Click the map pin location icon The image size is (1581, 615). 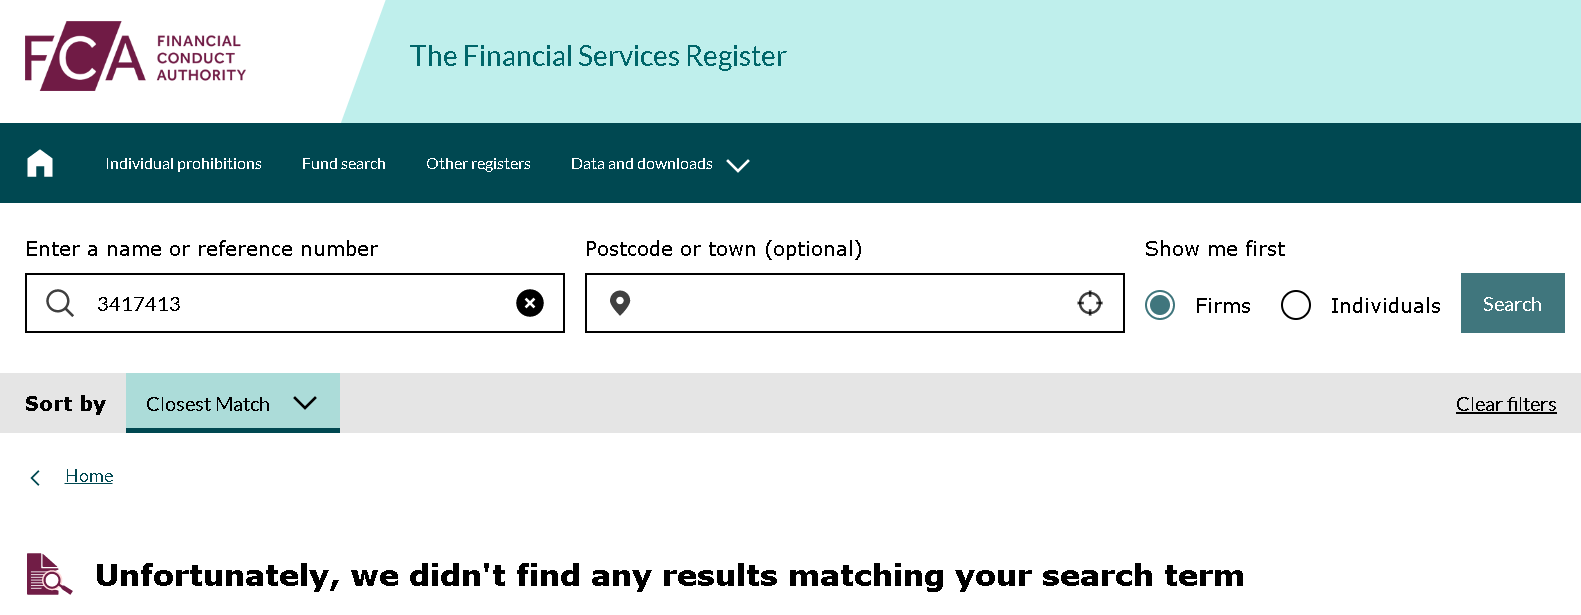[x=620, y=303]
